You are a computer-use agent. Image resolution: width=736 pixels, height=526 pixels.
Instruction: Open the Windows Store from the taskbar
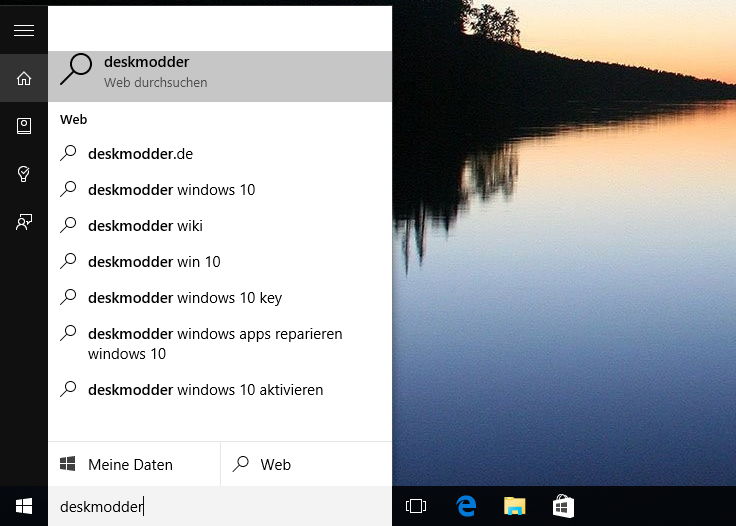tap(563, 506)
